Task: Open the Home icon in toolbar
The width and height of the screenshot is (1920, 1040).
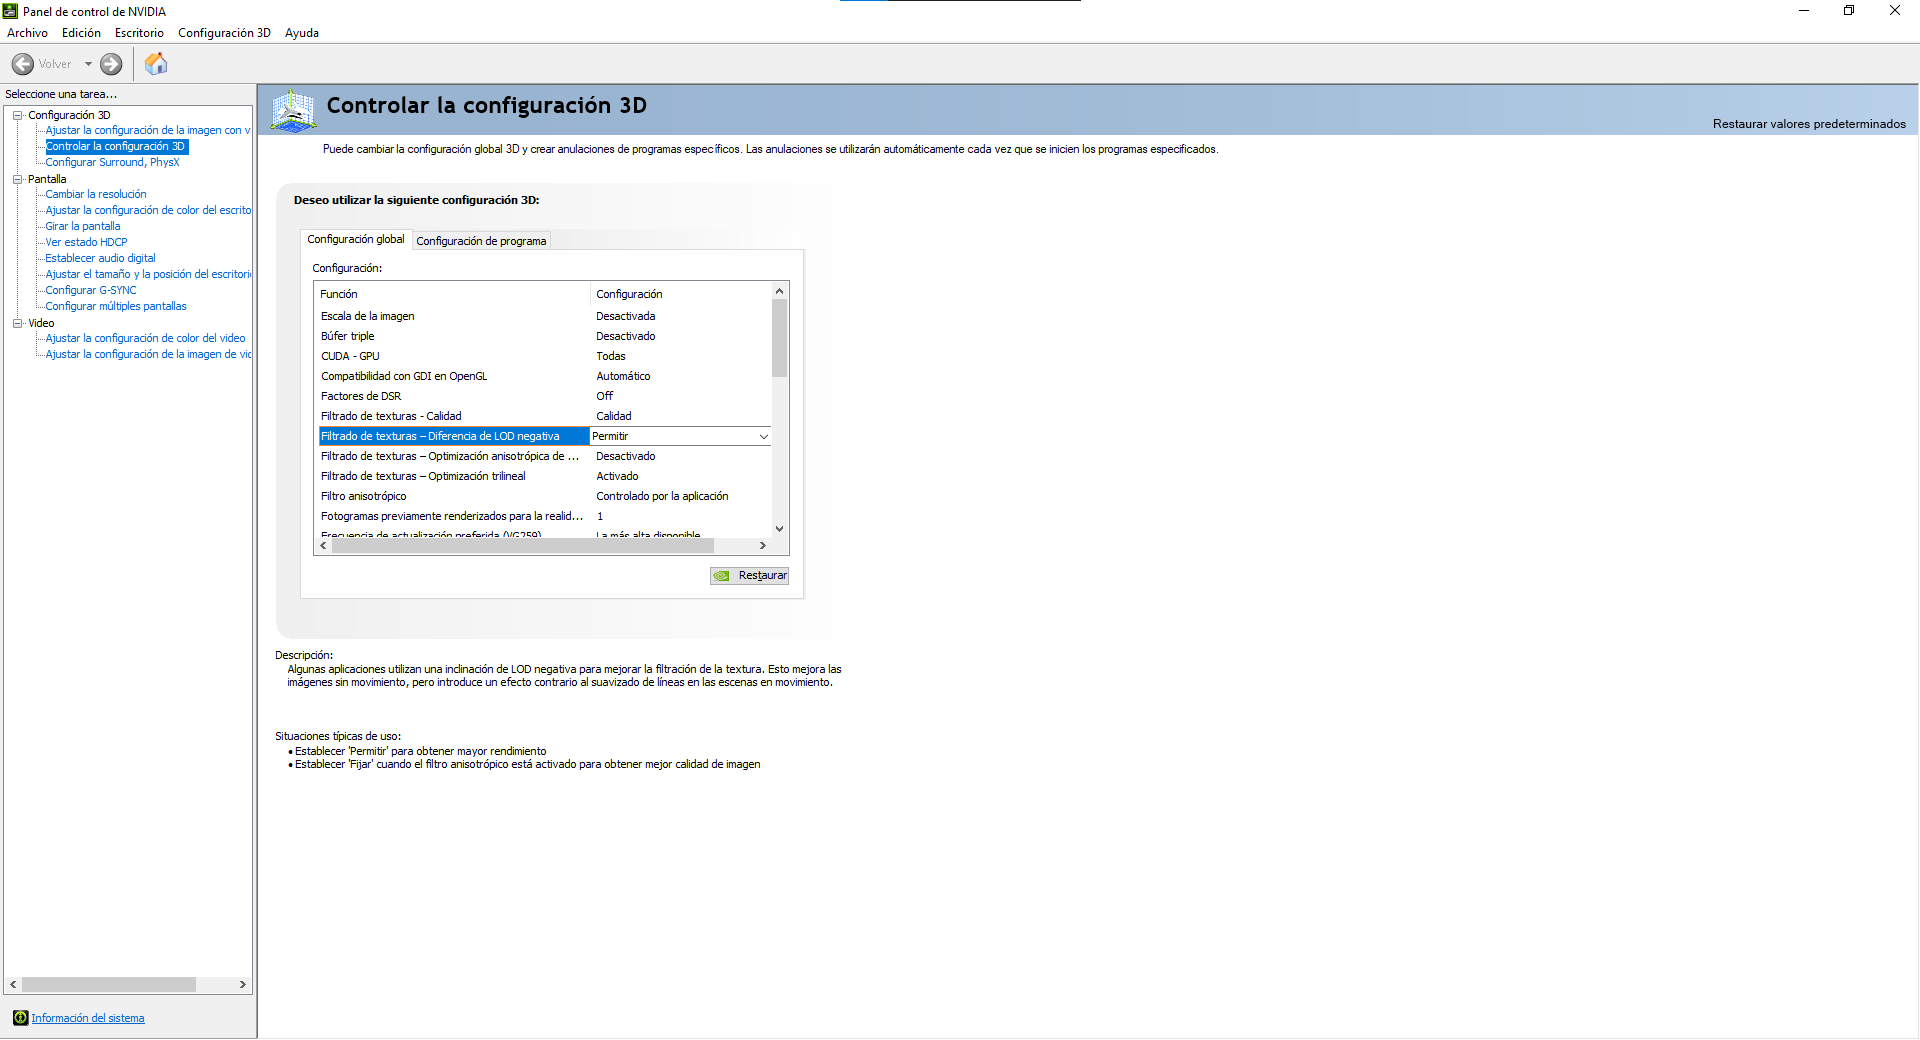Action: pos(156,64)
